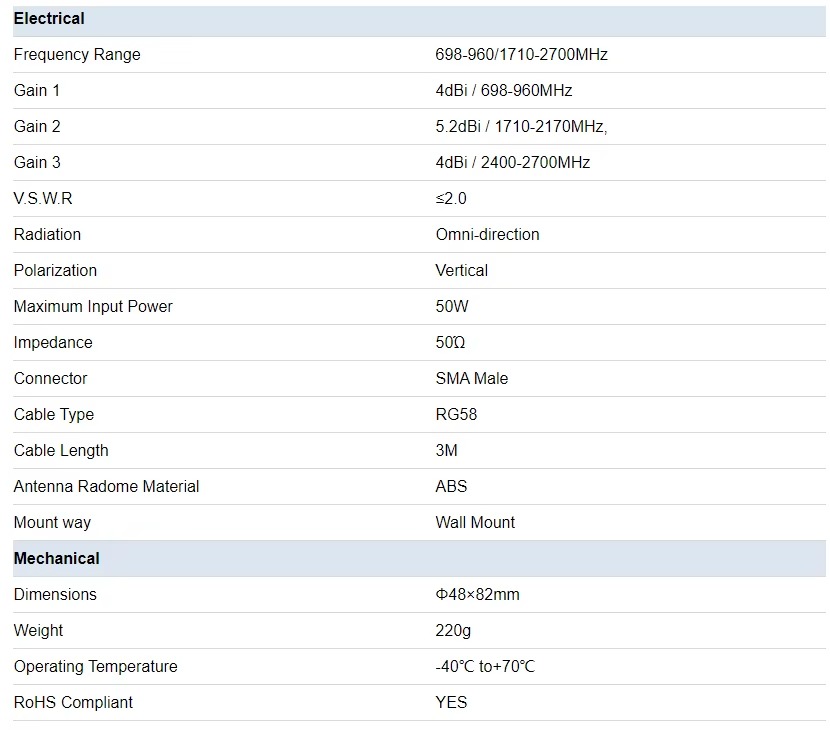Select the Maximum Input Power label
830x730 pixels.
tap(93, 307)
